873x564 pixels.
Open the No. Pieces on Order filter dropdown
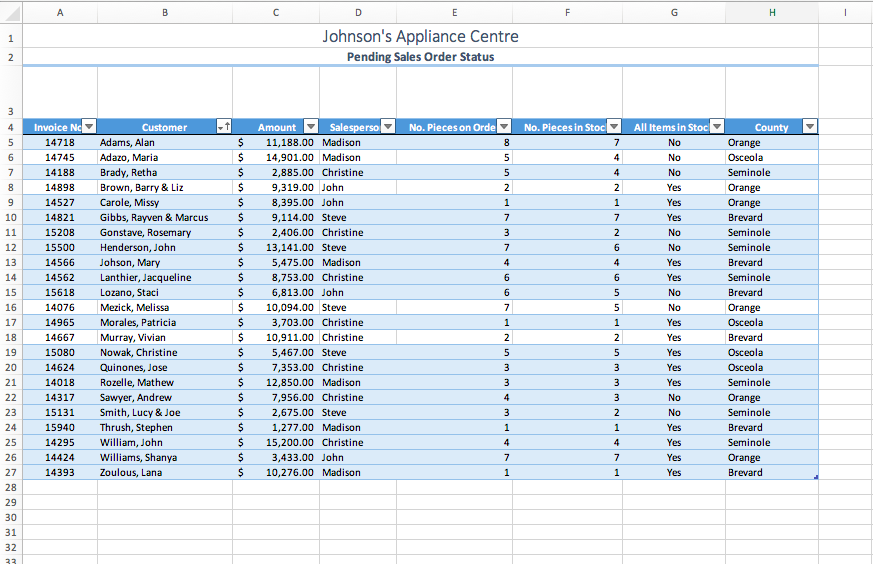click(x=503, y=126)
